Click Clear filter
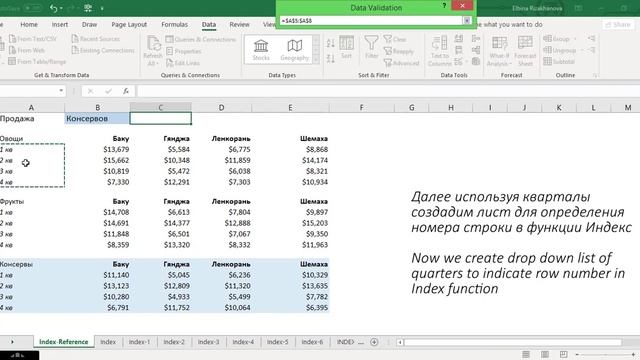This screenshot has height=360, width=640. 395,39
